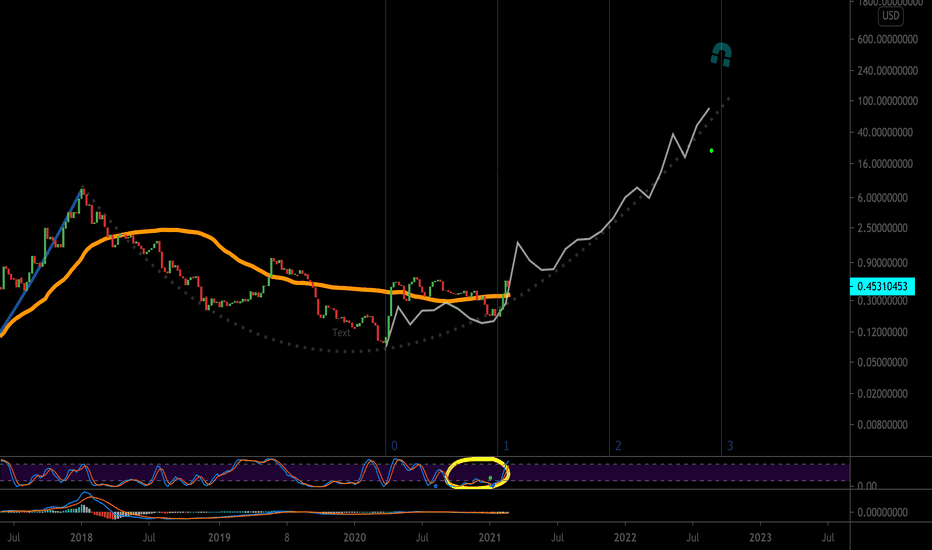Image resolution: width=932 pixels, height=550 pixels.
Task: Click the USD currency button
Action: (890, 15)
